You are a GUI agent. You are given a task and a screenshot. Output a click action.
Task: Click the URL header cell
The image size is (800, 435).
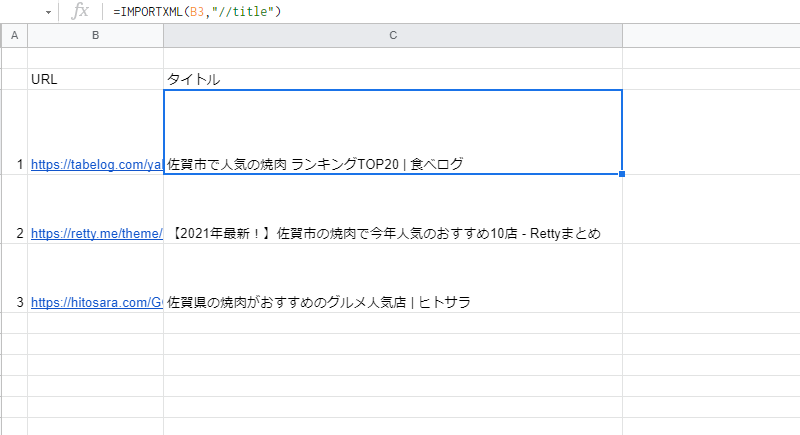click(95, 79)
